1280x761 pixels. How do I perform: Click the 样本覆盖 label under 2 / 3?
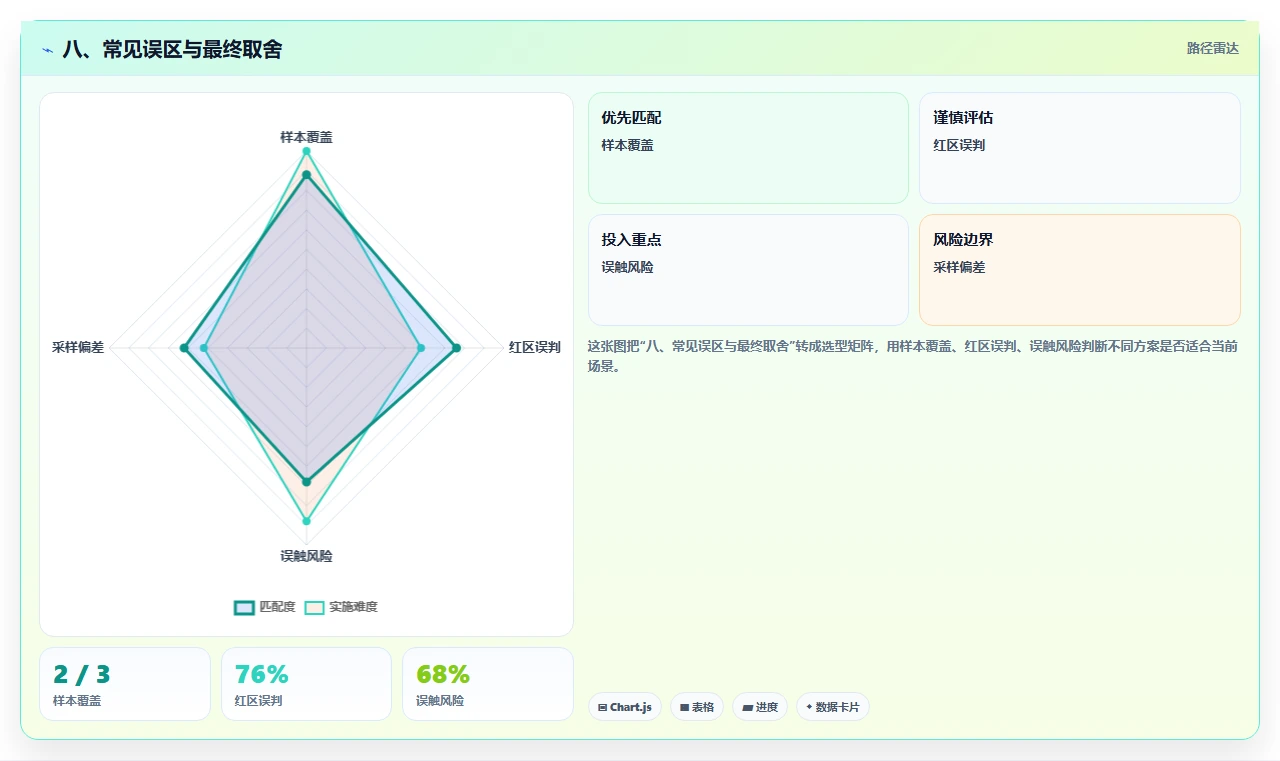[x=77, y=701]
